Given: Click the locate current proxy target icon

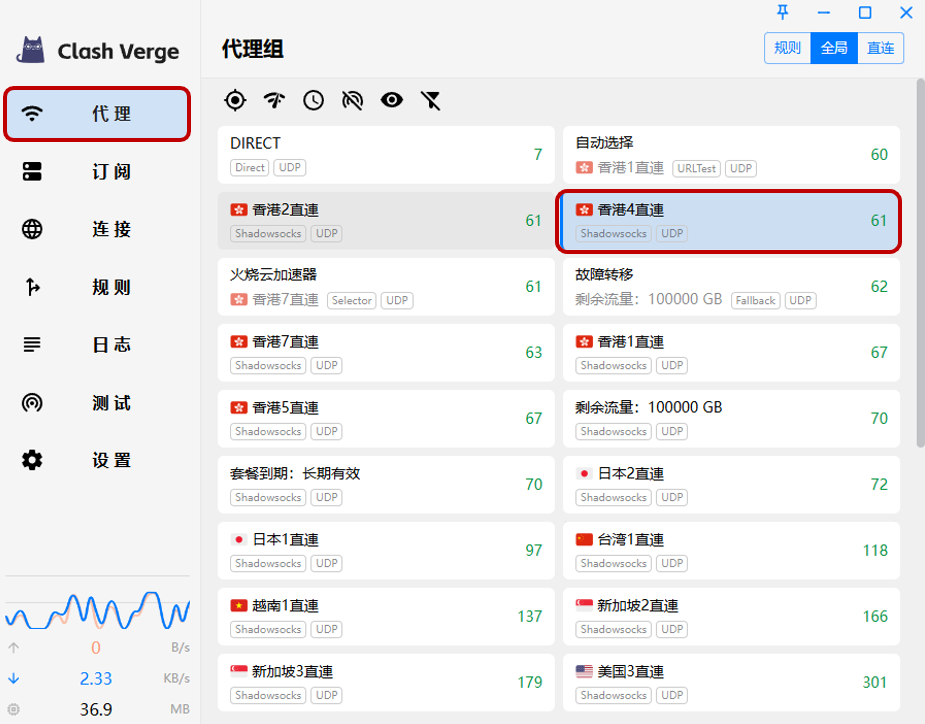Looking at the screenshot, I should tap(235, 100).
